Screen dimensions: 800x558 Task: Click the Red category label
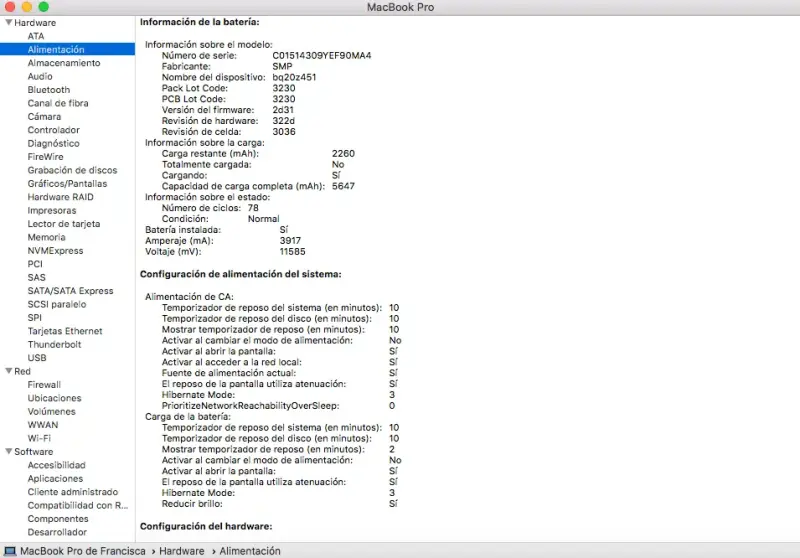pos(22,371)
